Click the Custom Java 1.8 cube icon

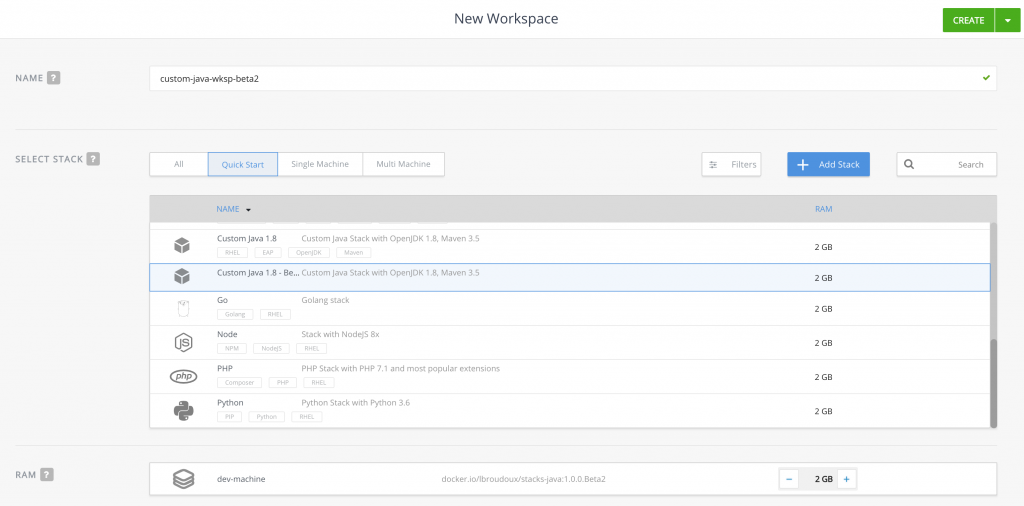[x=182, y=245]
